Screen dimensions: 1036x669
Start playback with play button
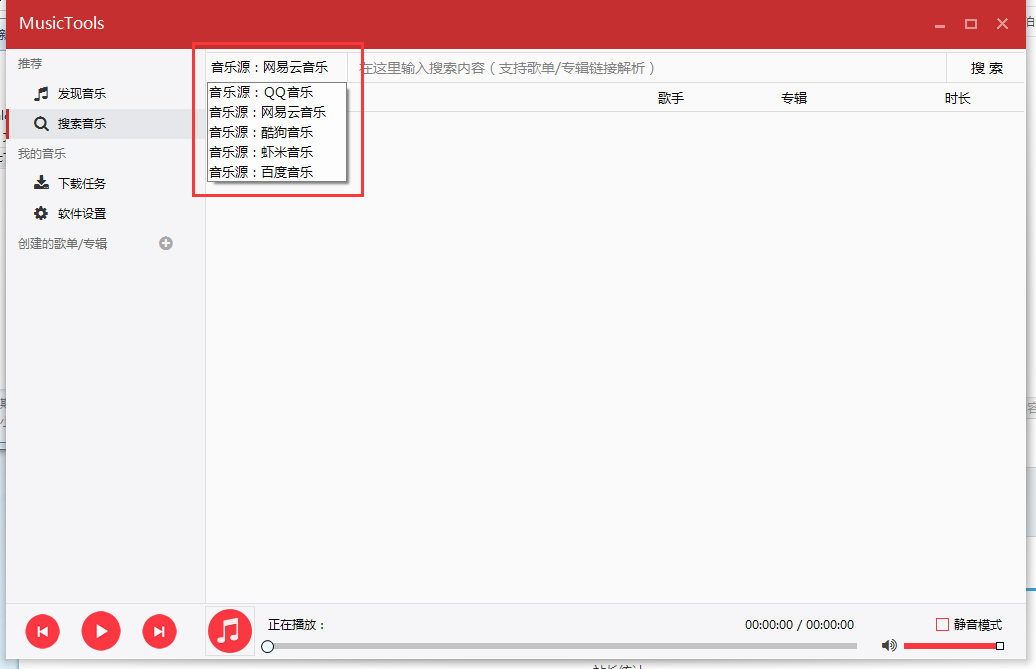[101, 631]
